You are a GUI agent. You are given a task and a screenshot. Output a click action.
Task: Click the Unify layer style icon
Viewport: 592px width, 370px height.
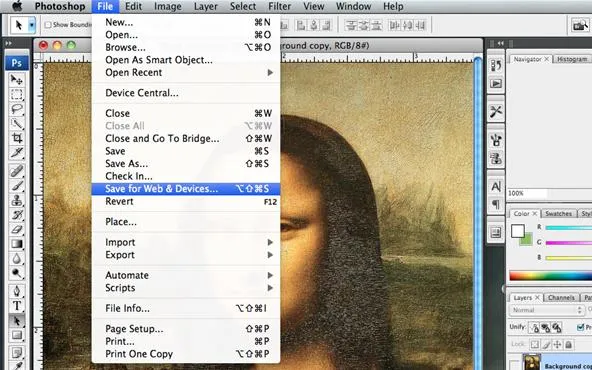557,327
